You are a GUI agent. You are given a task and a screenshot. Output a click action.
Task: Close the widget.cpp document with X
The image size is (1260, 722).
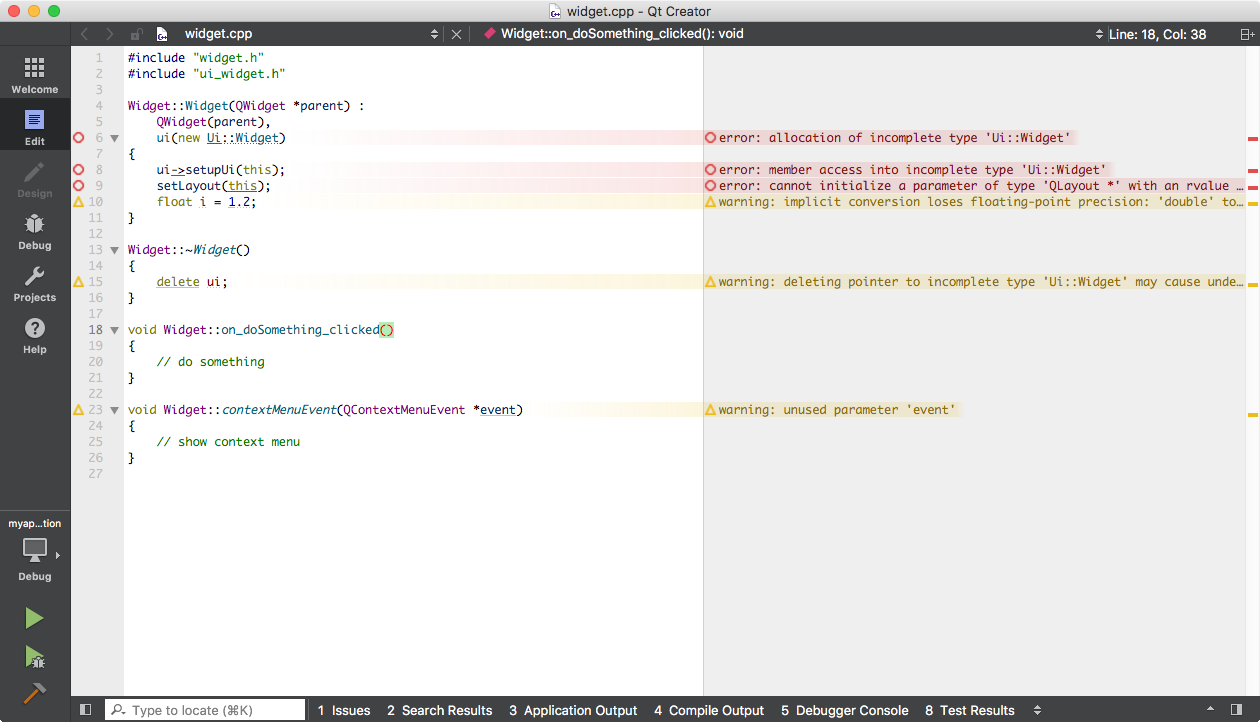tap(457, 34)
